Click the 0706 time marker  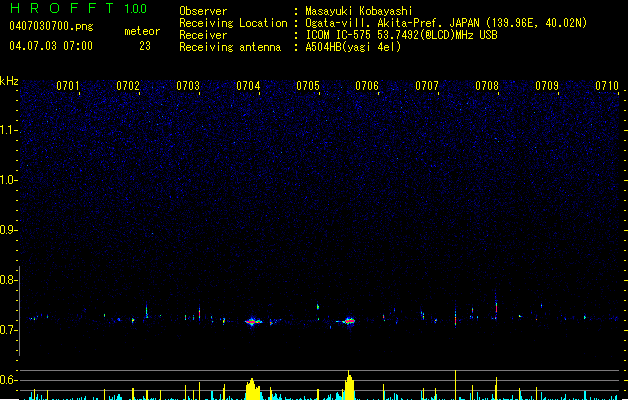[367, 86]
